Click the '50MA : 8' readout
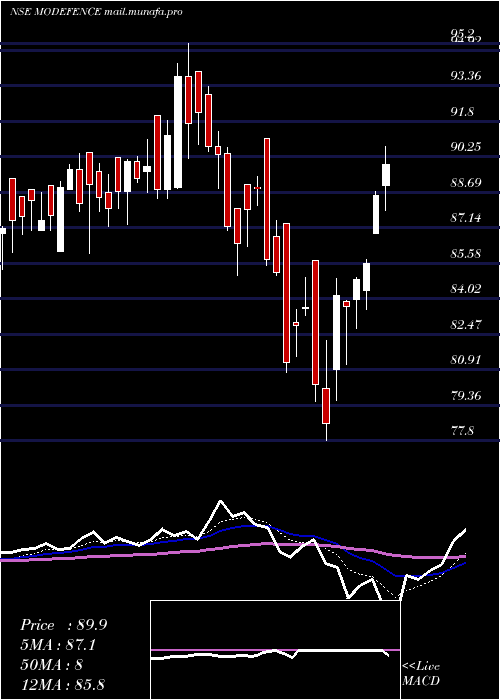500x700 pixels. click(52, 665)
